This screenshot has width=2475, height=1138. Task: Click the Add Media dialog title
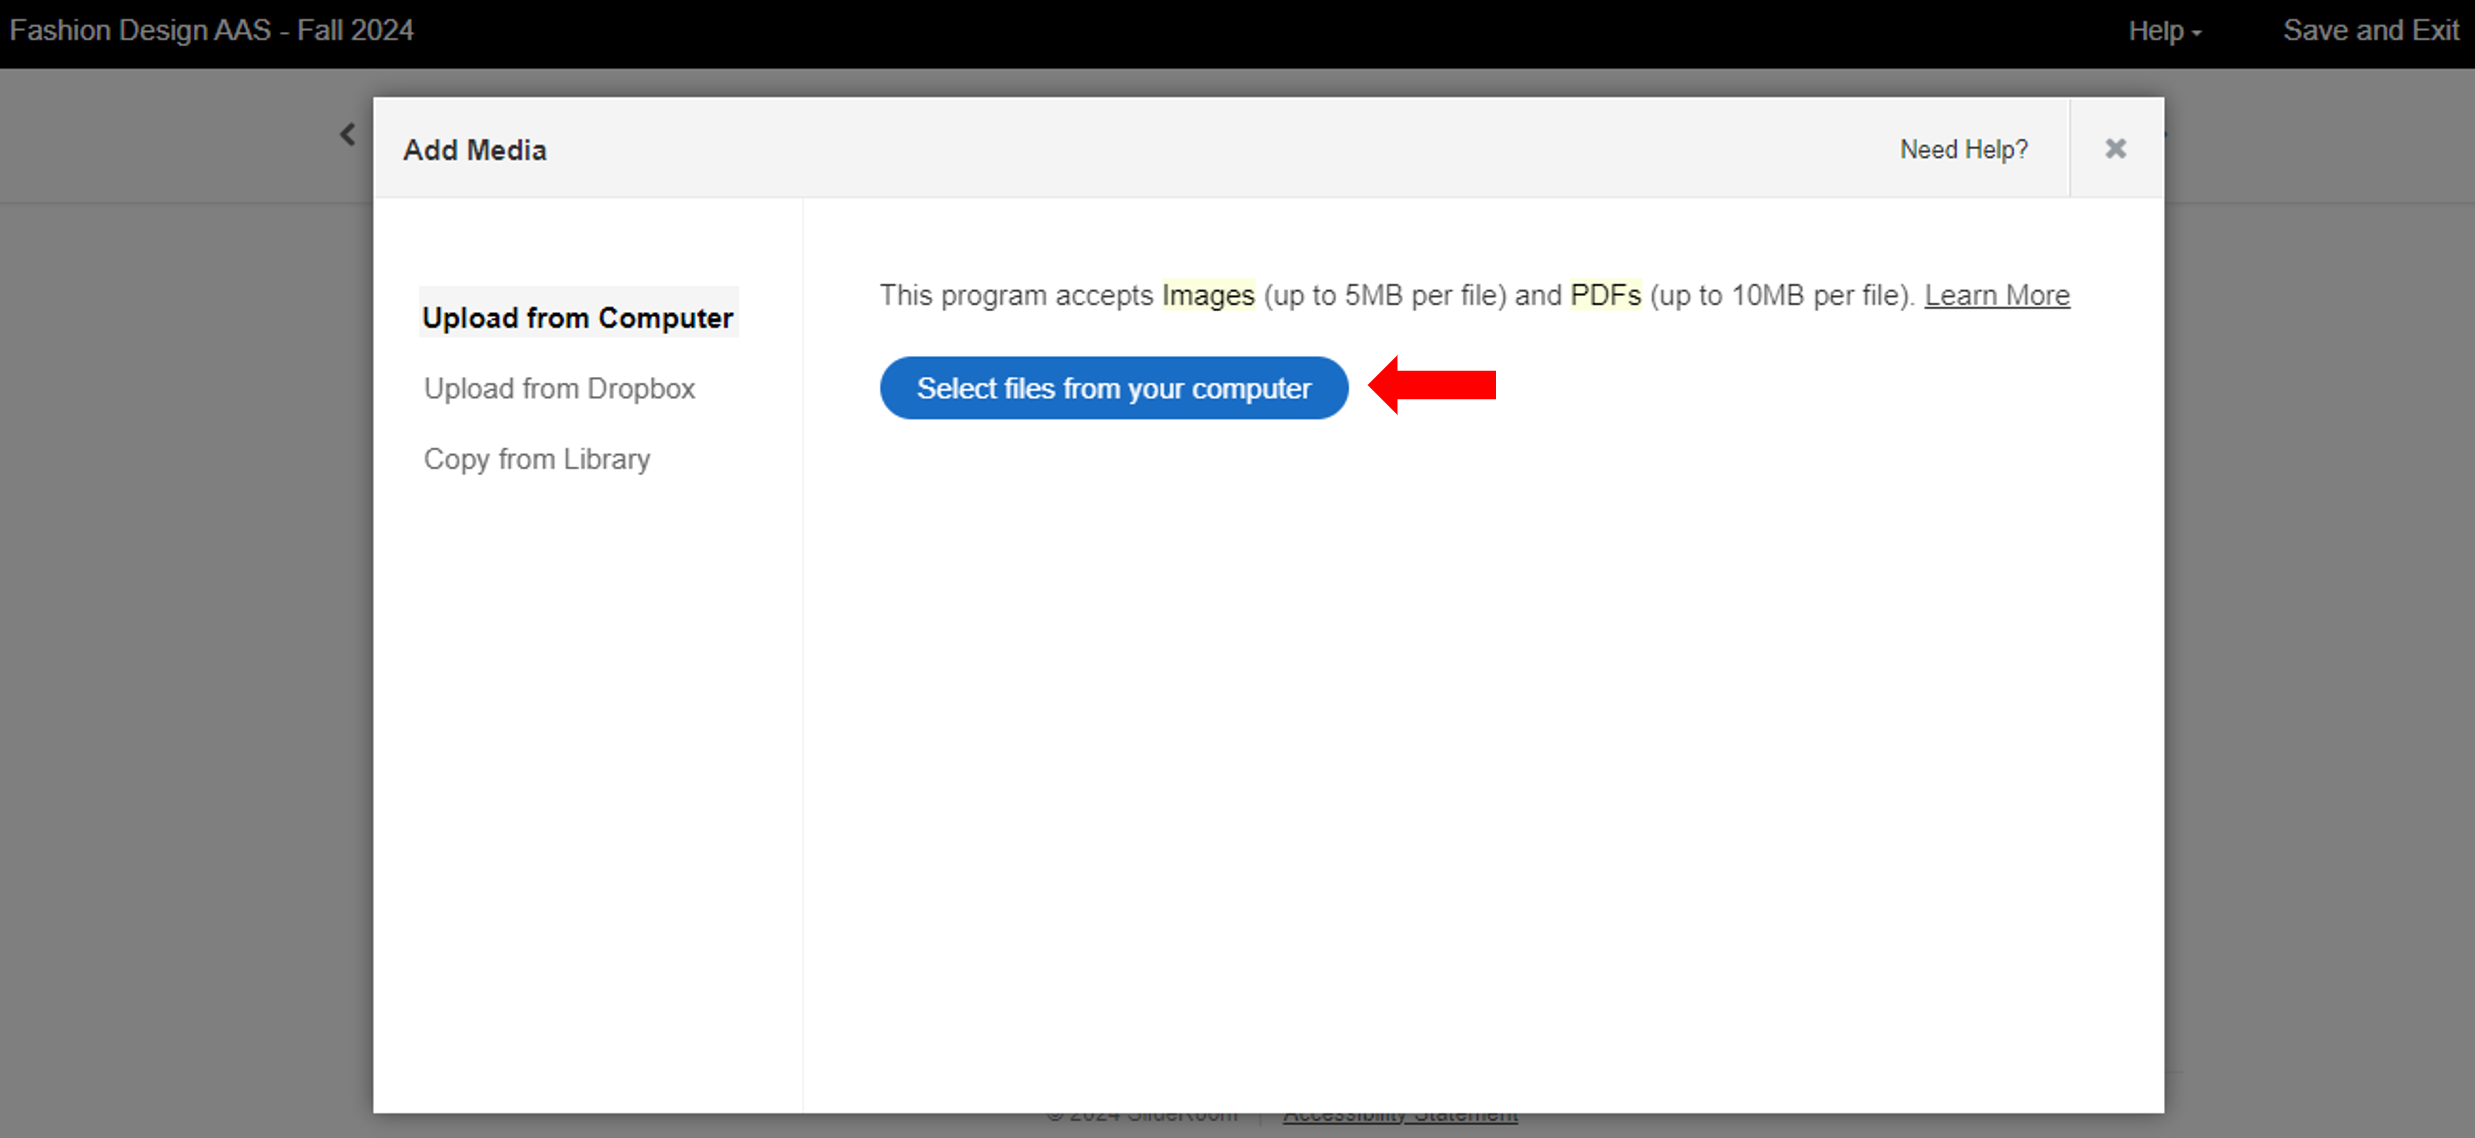475,150
